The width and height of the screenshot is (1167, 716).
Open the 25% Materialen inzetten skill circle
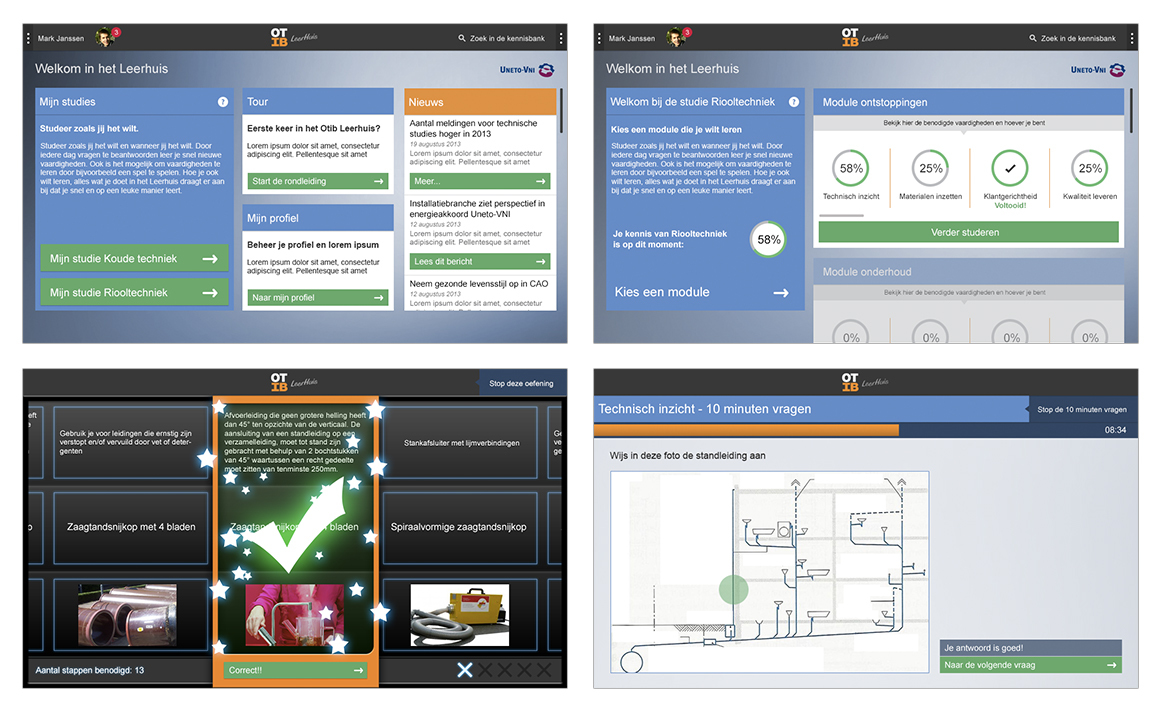point(931,168)
